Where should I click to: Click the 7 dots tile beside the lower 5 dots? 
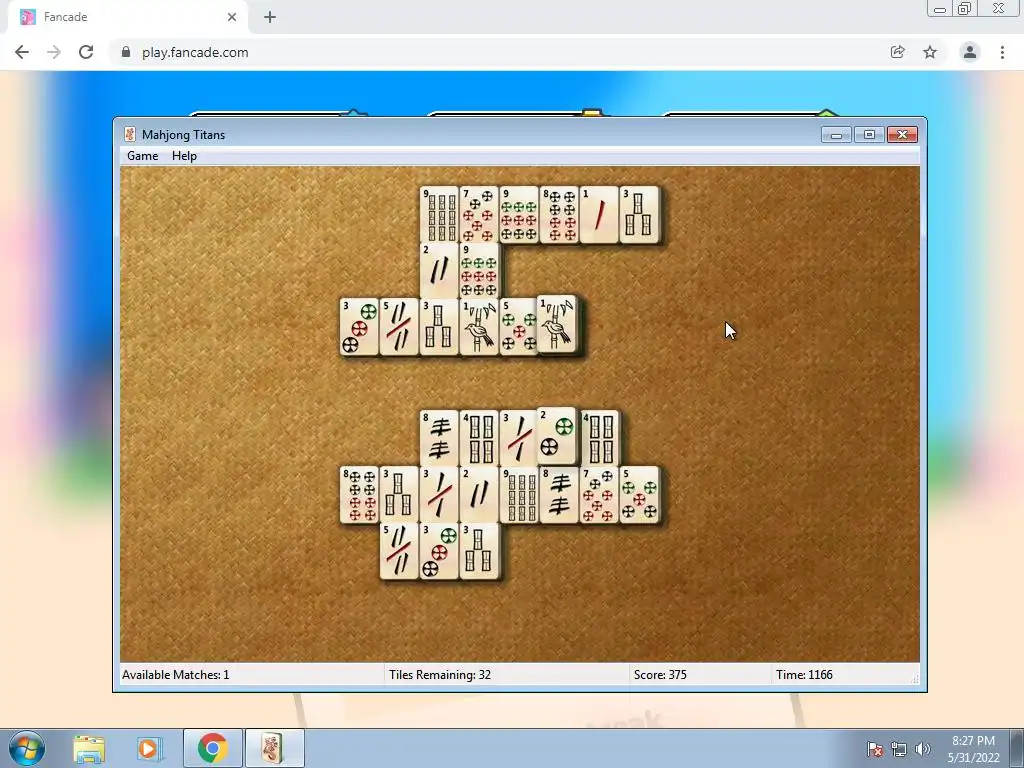pyautogui.click(x=599, y=494)
